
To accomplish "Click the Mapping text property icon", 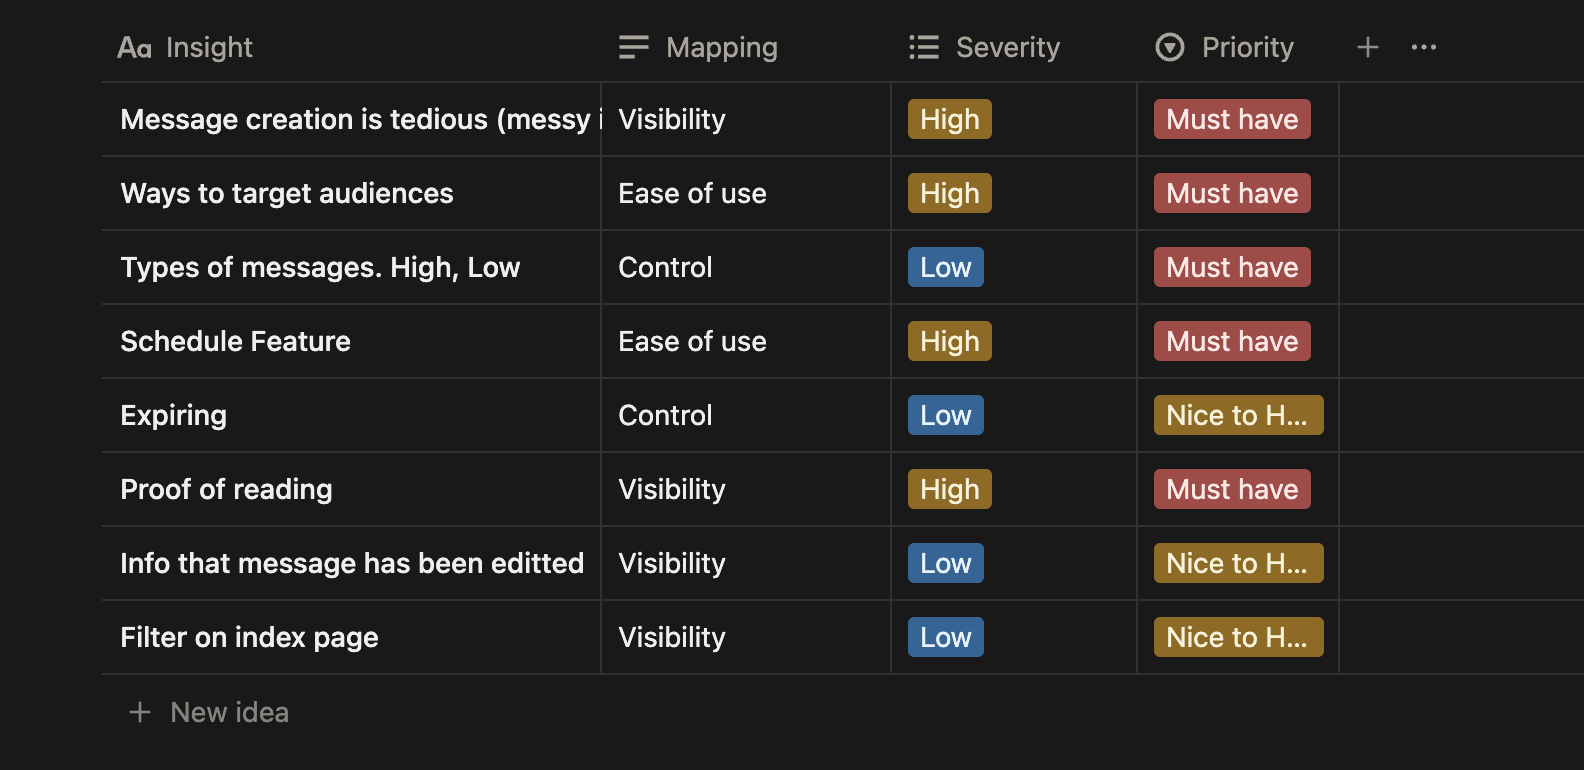I will tap(633, 47).
